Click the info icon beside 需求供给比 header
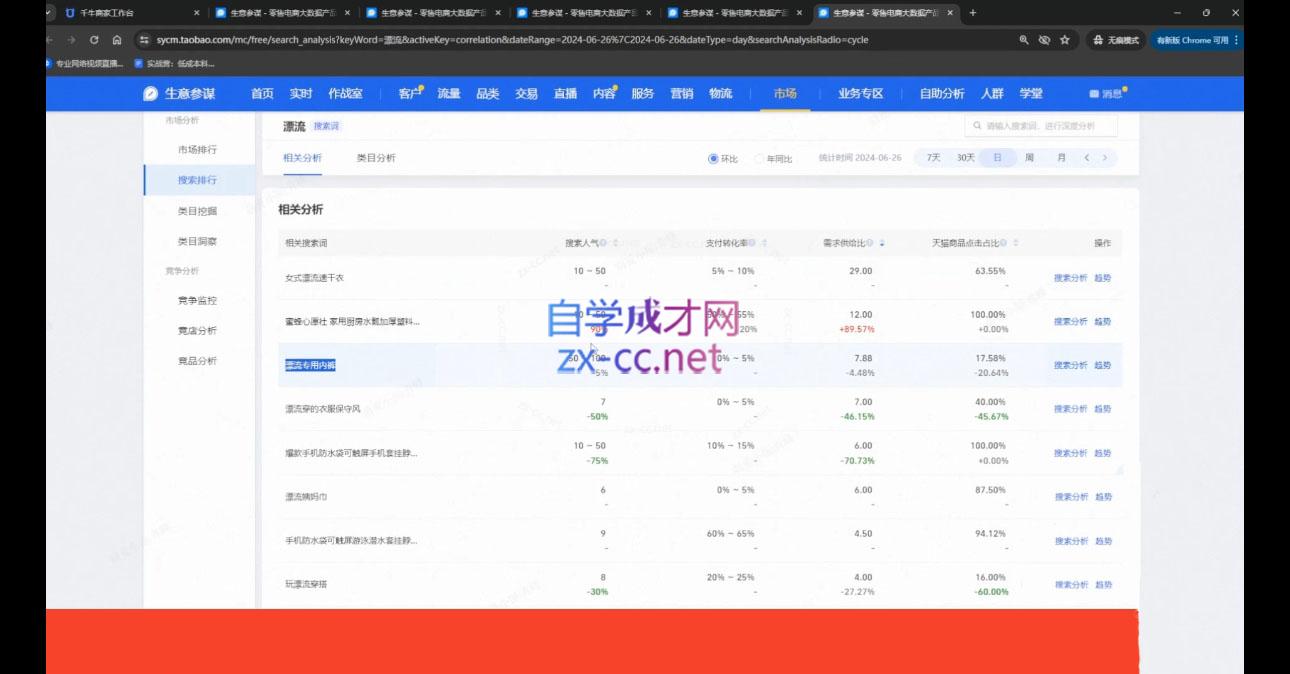This screenshot has width=1290, height=674. coord(870,243)
